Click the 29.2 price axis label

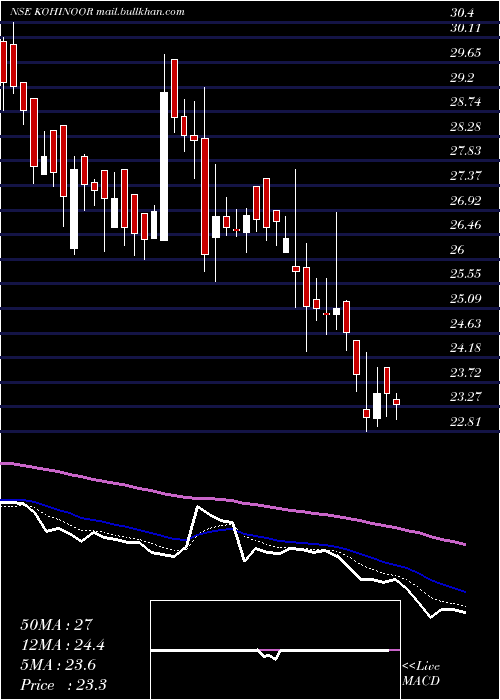click(462, 78)
